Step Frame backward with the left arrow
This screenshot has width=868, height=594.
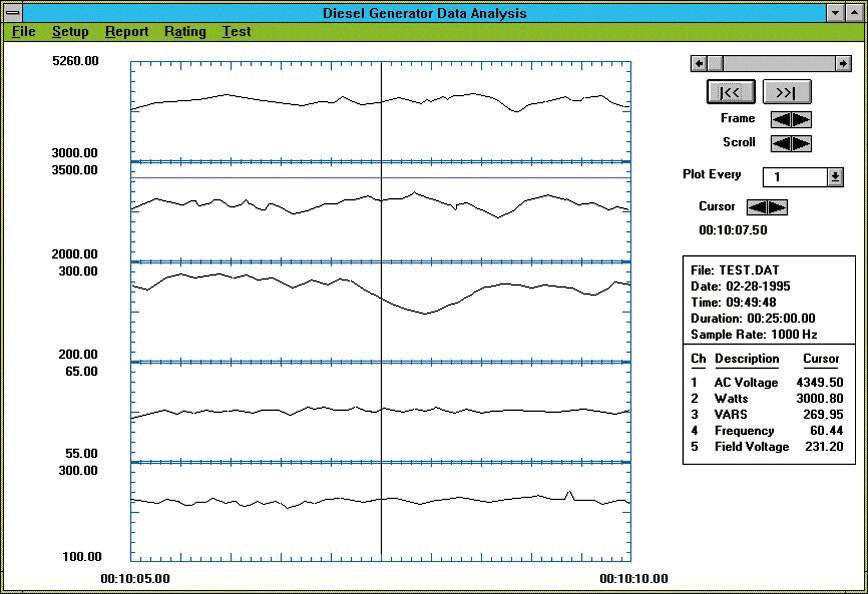pos(782,119)
